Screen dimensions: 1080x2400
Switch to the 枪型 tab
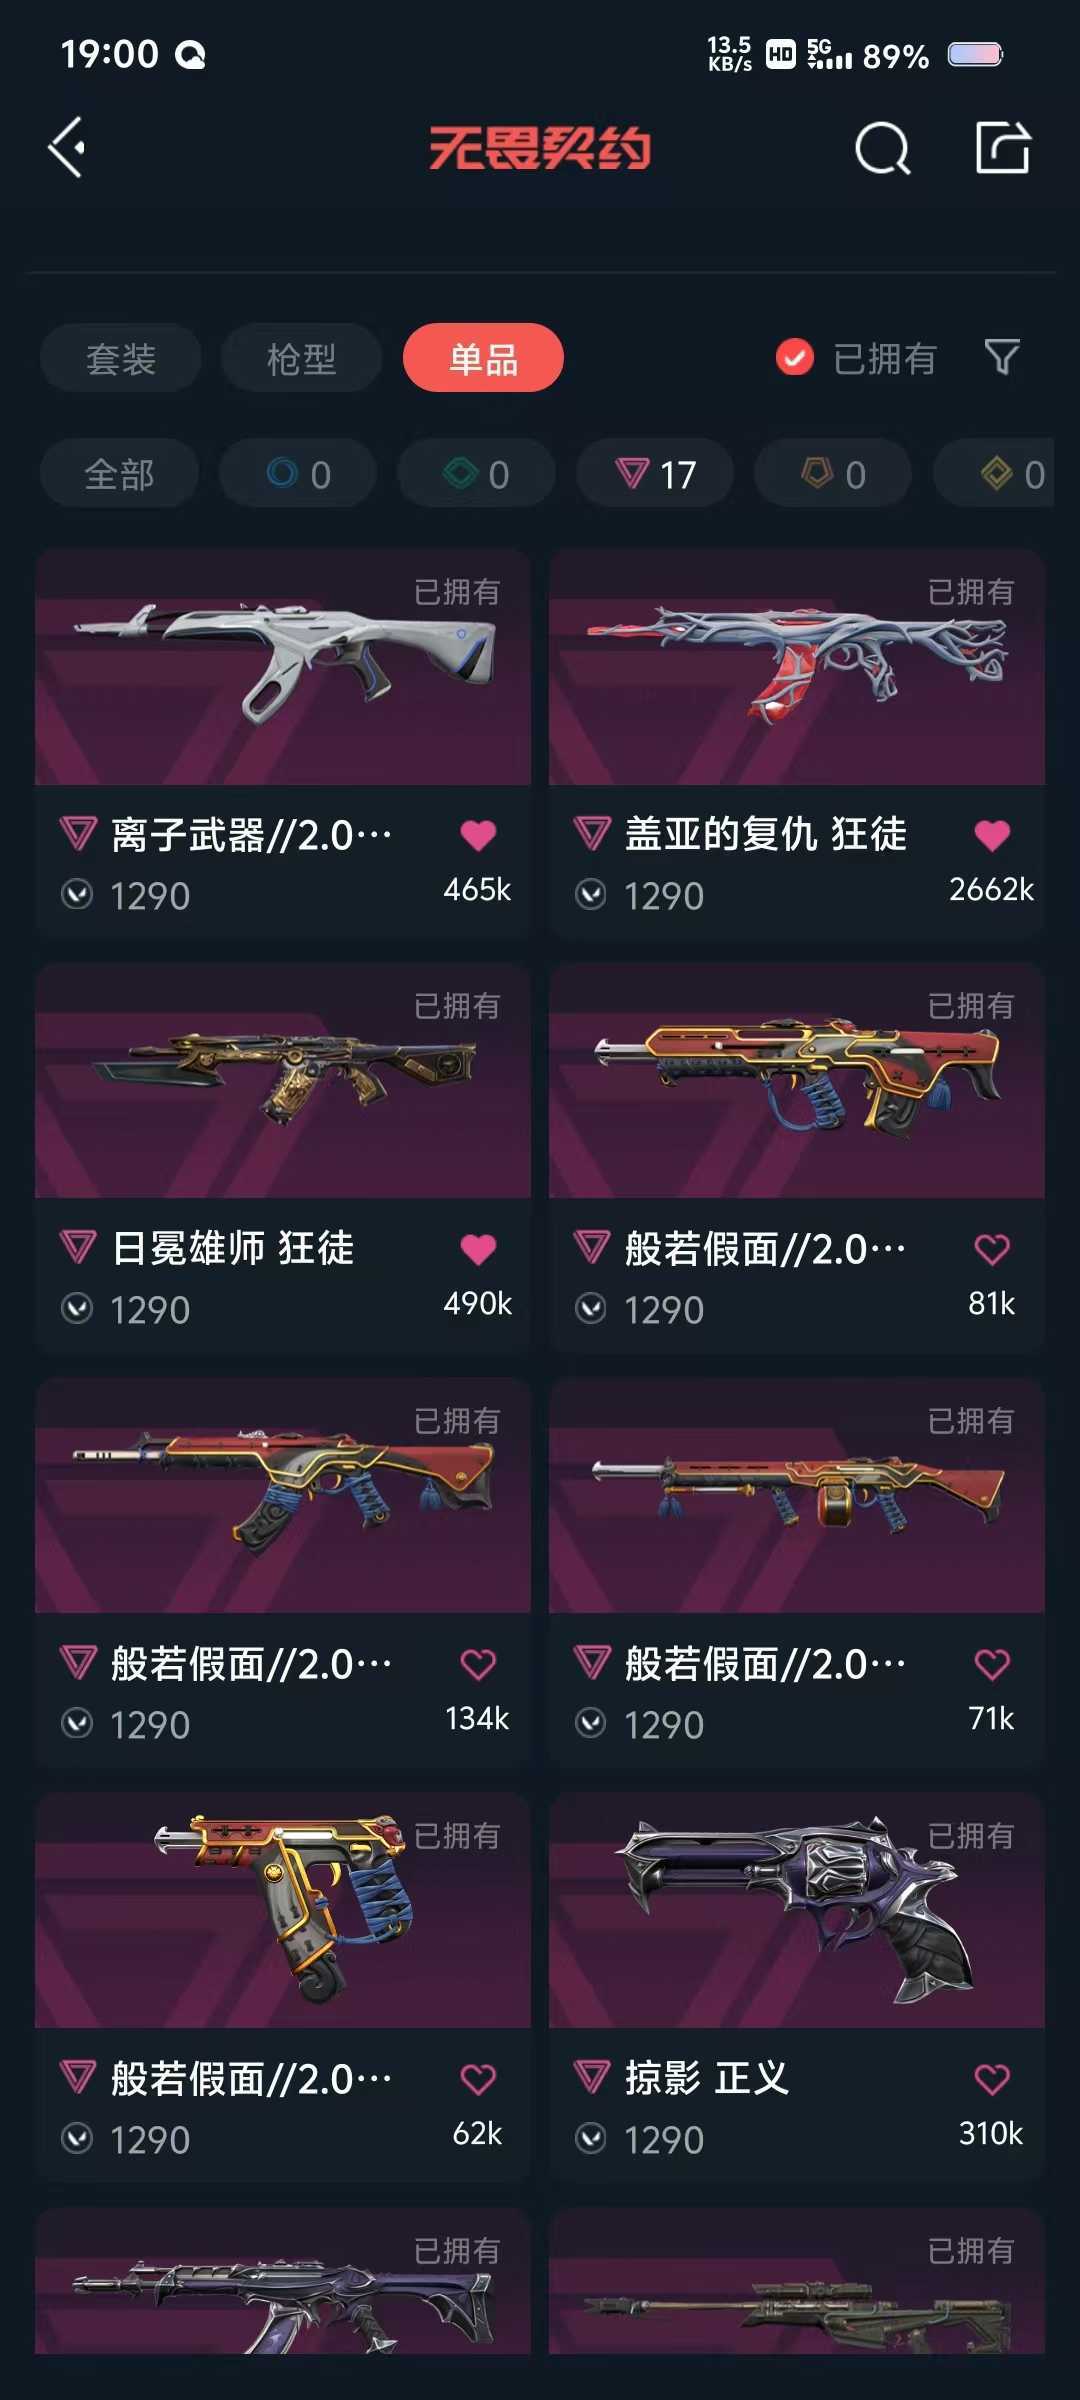coord(301,358)
